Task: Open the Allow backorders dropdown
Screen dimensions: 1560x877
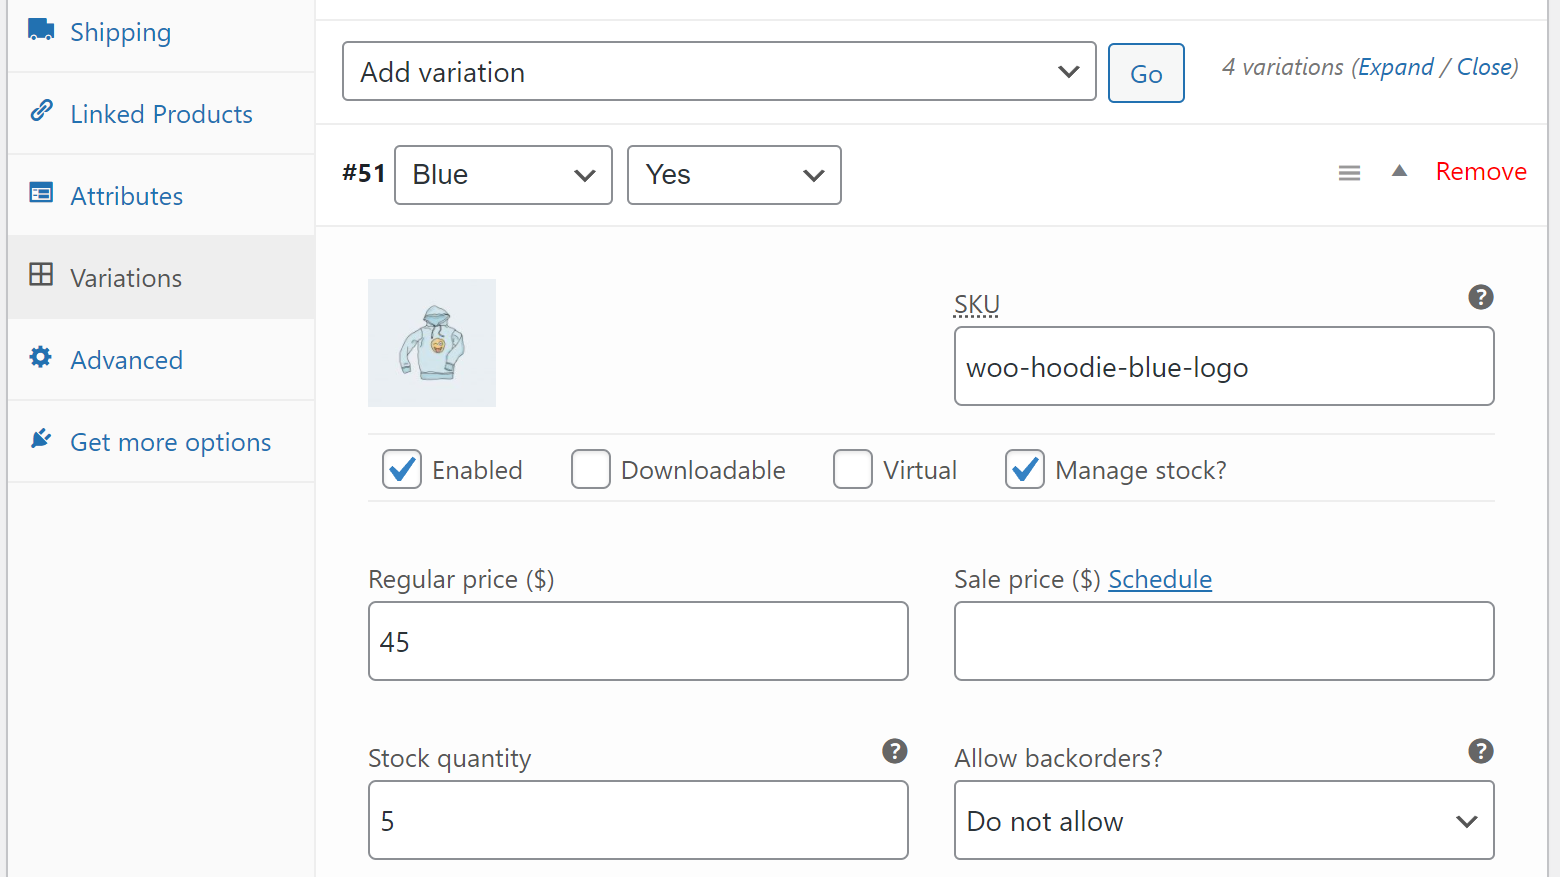Action: (1224, 820)
